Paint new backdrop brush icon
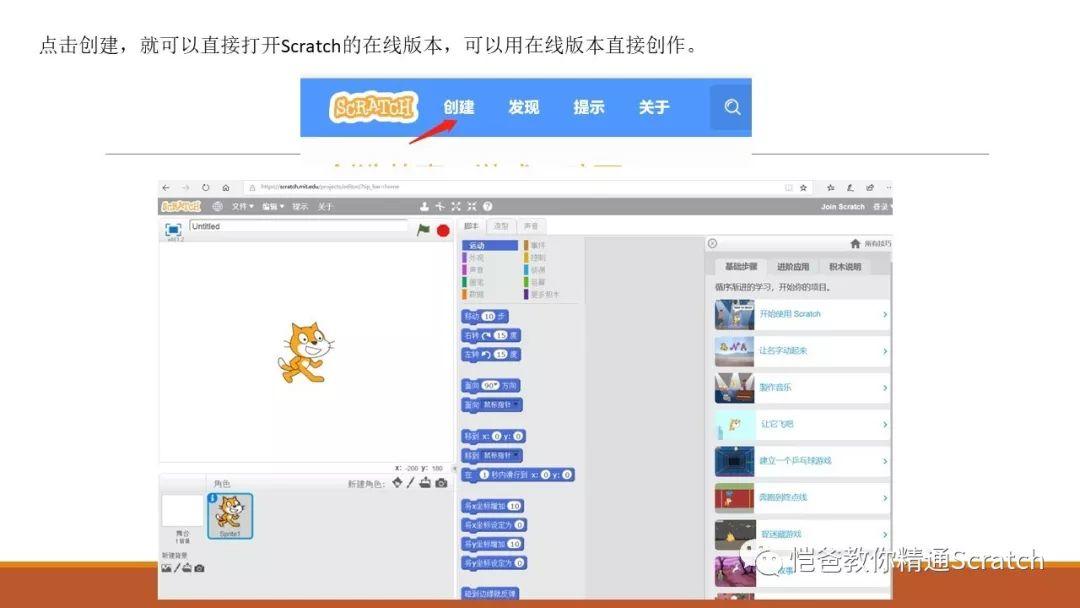The image size is (1080, 608). pos(177,568)
